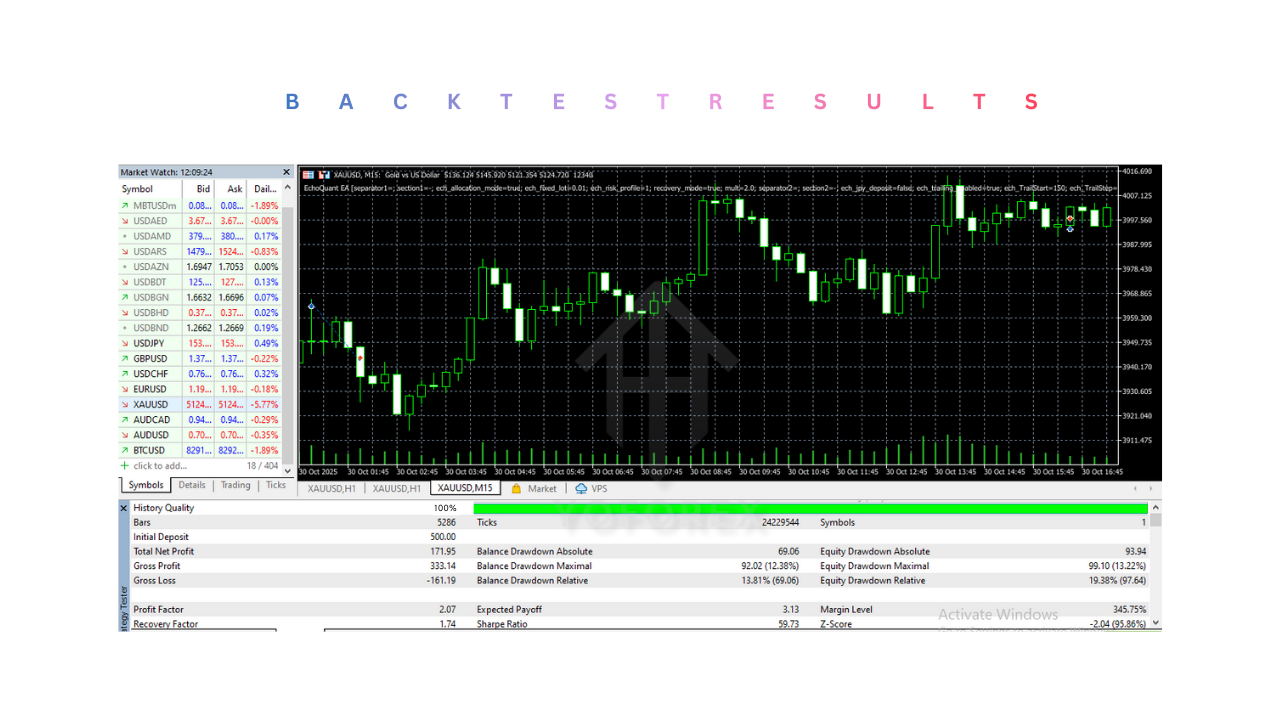Image resolution: width=1280 pixels, height=720 pixels.
Task: Close the Market Watch panel
Action: [x=285, y=171]
